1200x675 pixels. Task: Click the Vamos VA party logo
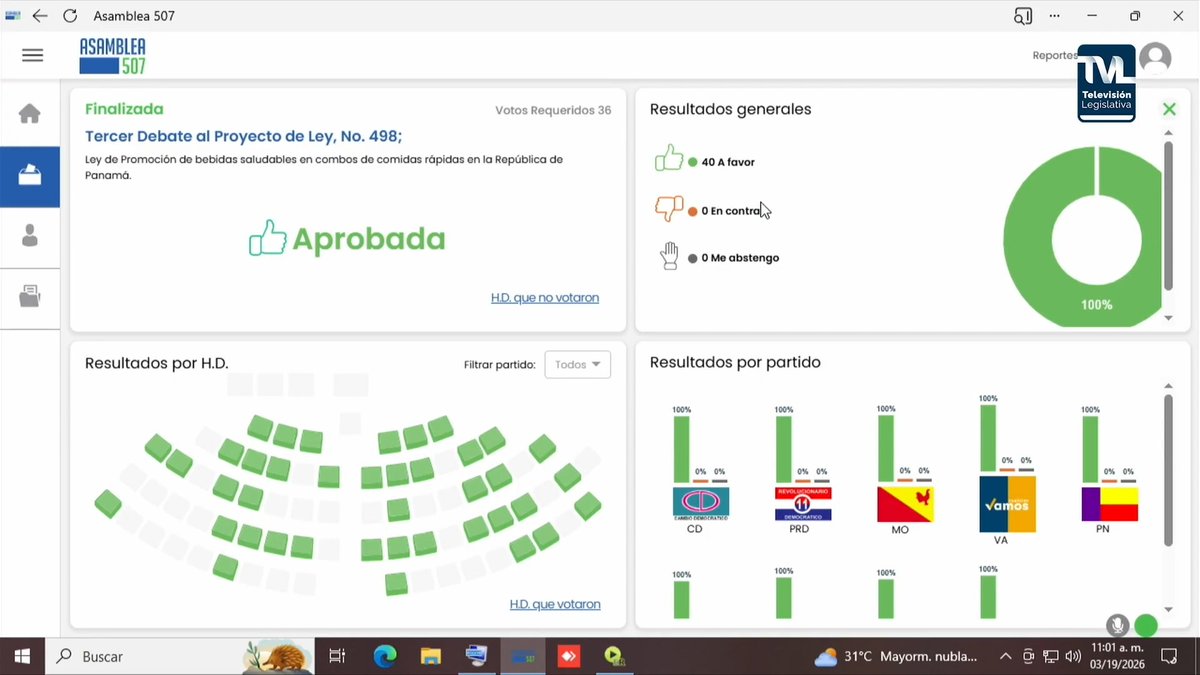1007,505
